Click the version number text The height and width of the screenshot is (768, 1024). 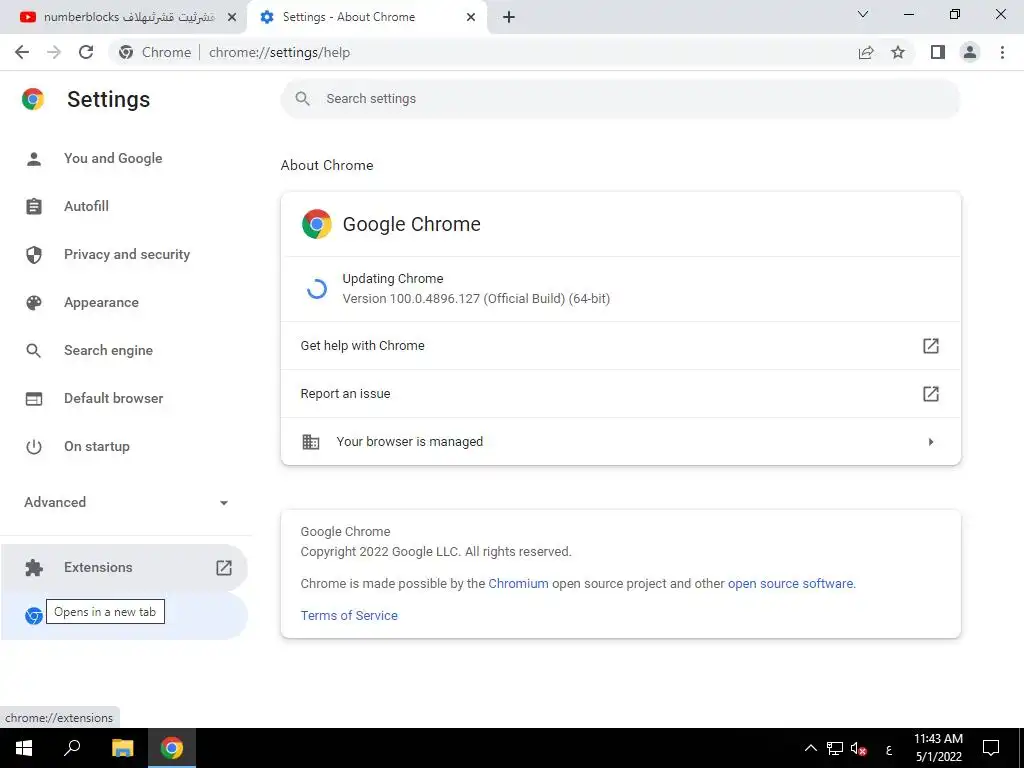pos(476,299)
